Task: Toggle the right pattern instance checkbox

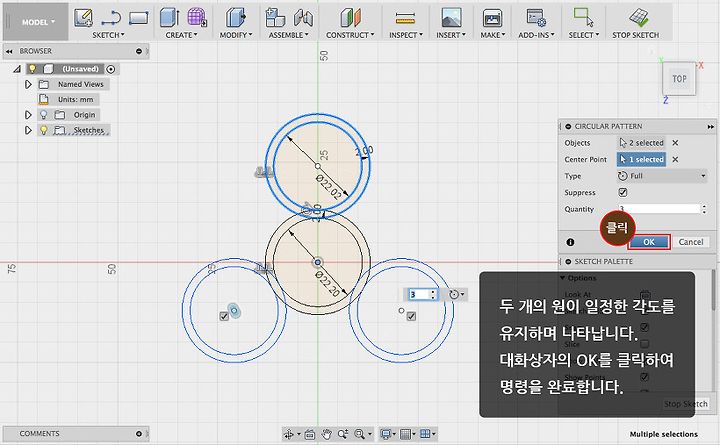Action: point(411,316)
